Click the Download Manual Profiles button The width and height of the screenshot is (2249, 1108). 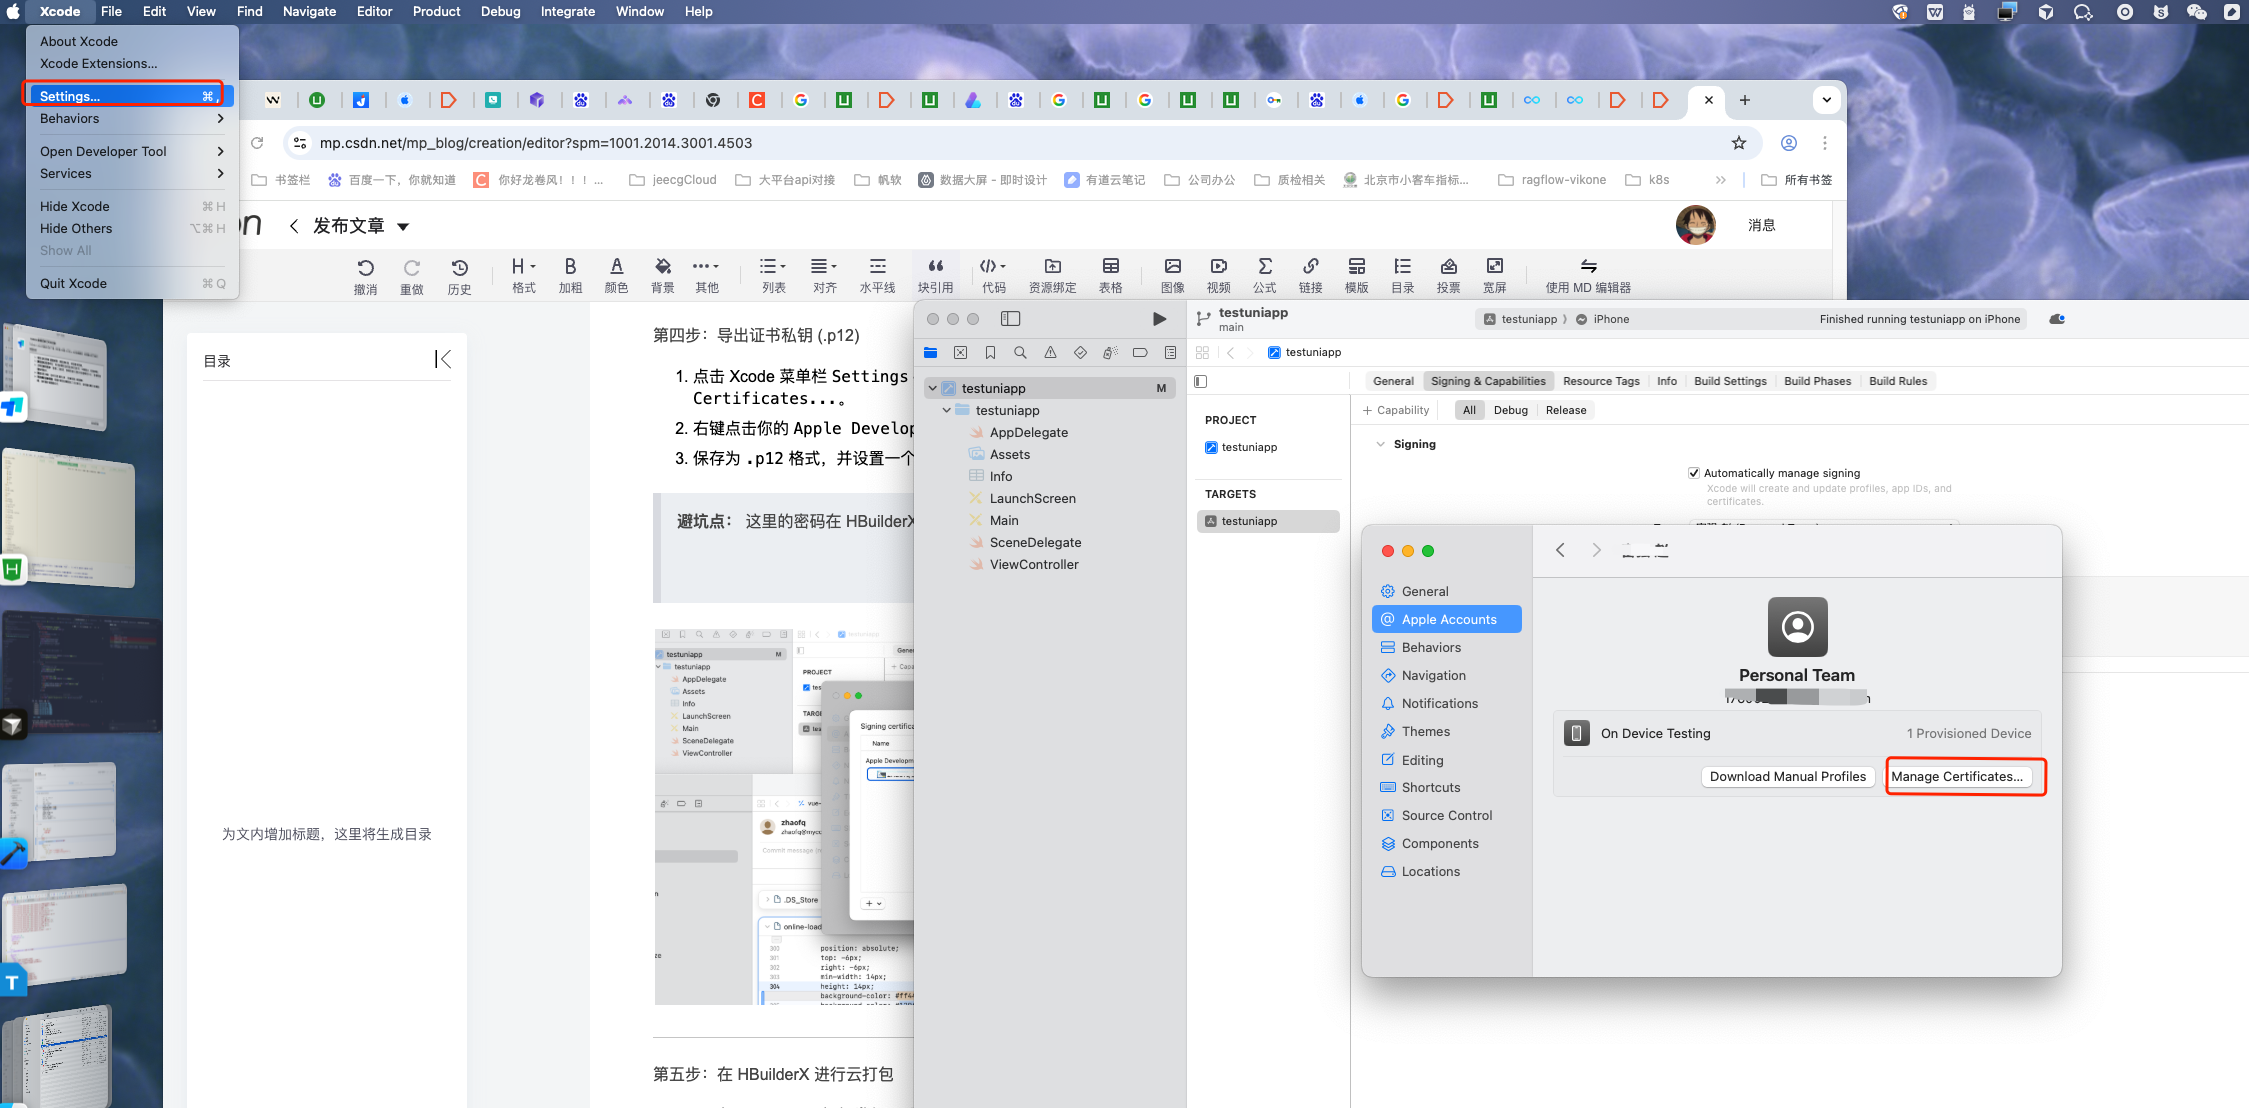[1787, 776]
